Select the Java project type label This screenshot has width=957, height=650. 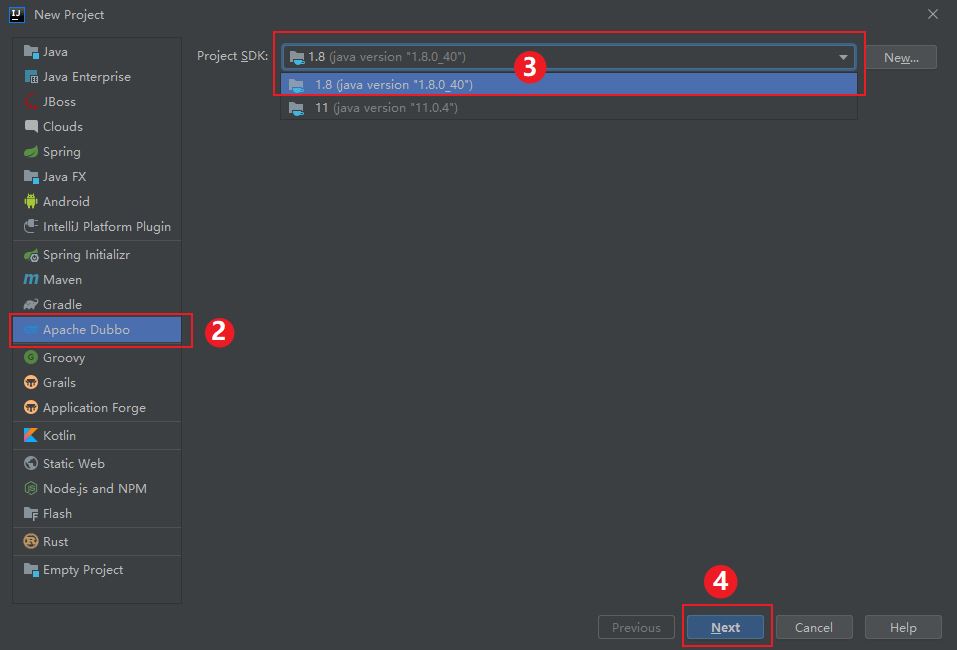tap(55, 52)
